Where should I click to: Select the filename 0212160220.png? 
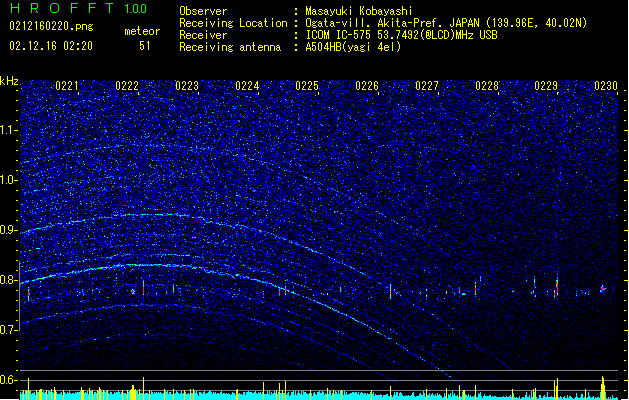tap(51, 26)
